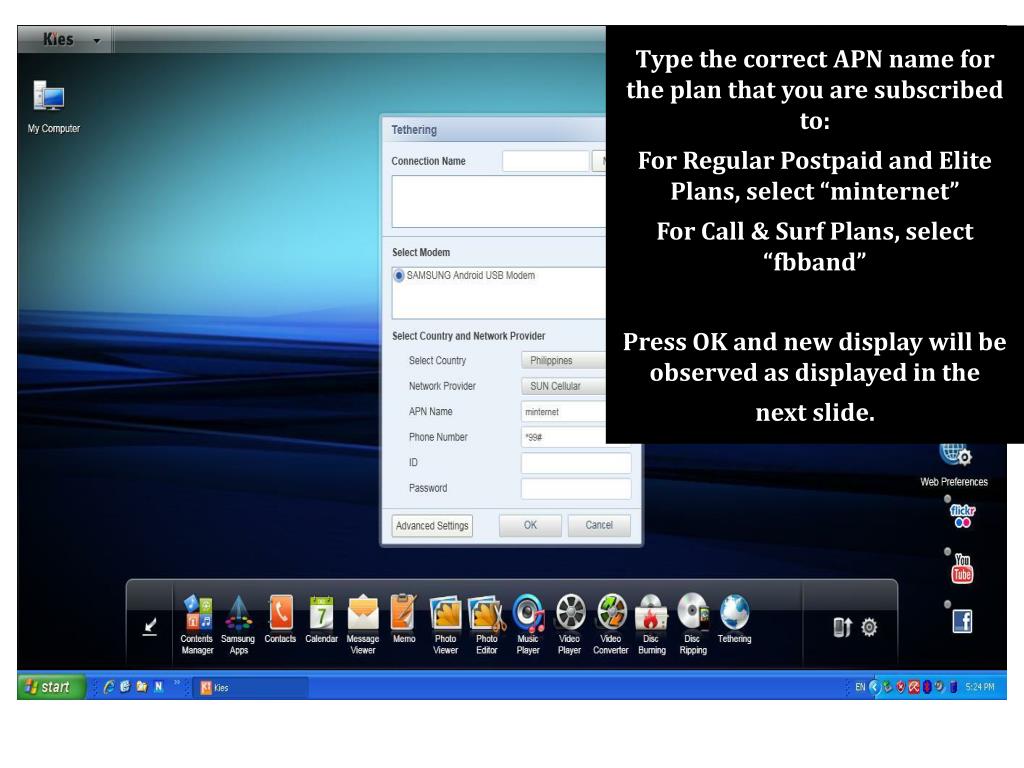Launch Message Viewer from the dock
This screenshot has width=1024, height=768.
coord(363,623)
